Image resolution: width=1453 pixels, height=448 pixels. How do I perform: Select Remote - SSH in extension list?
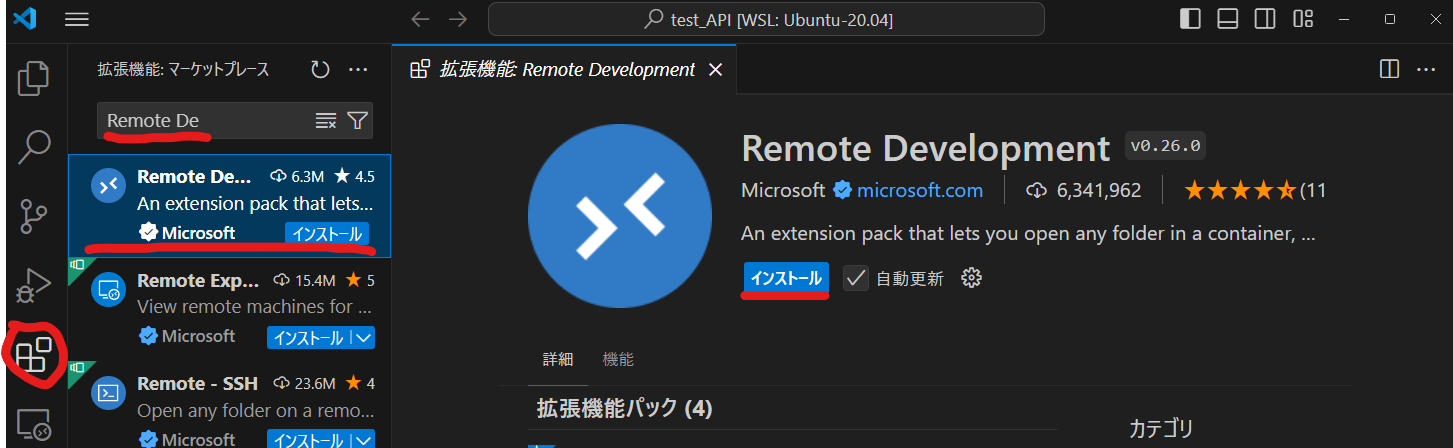click(229, 404)
